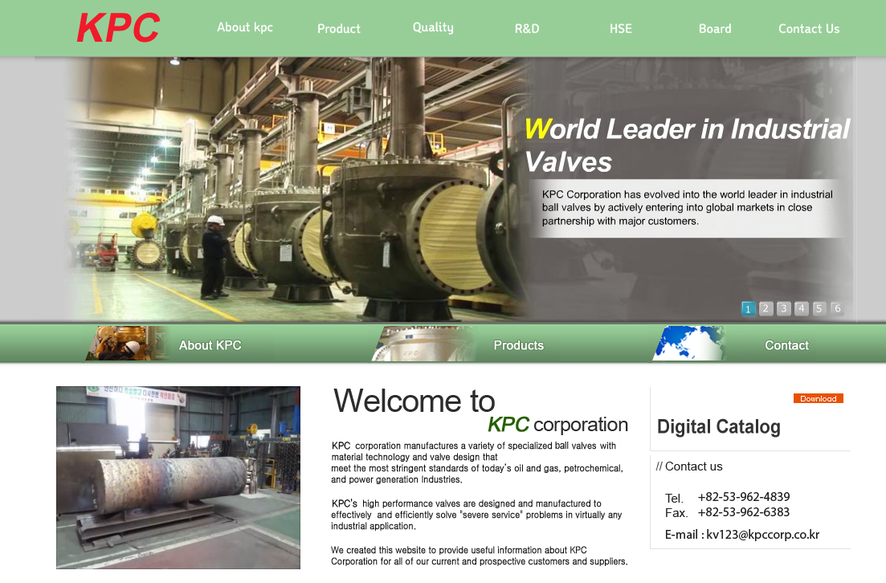Viewport: 886px width, 583px height.
Task: Click the "// Contact us" heading
Action: pos(689,467)
